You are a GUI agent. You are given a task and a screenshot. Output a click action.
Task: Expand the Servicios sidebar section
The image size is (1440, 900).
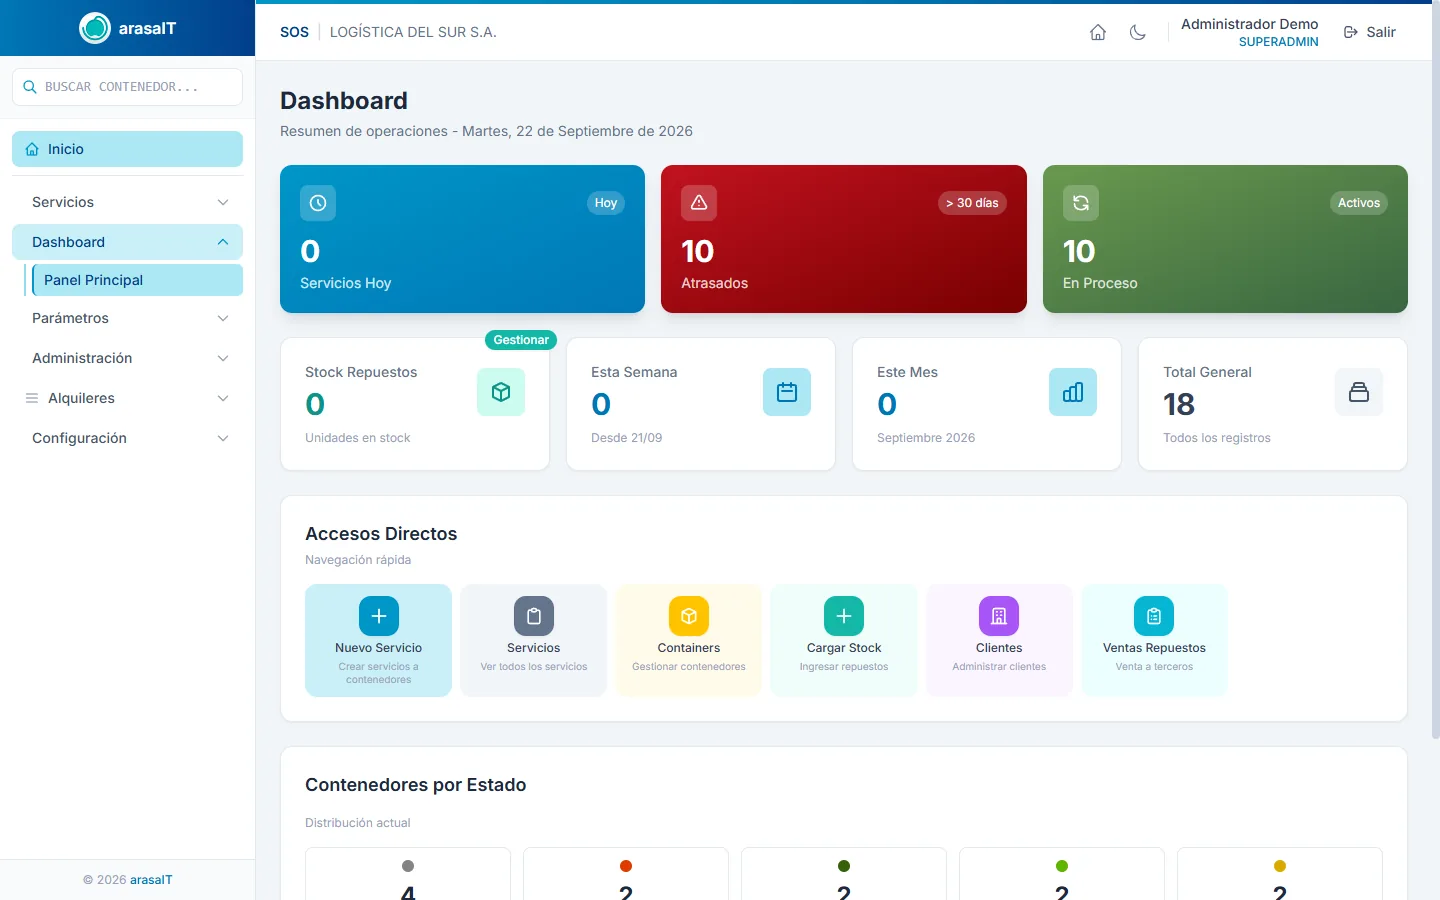coord(127,202)
